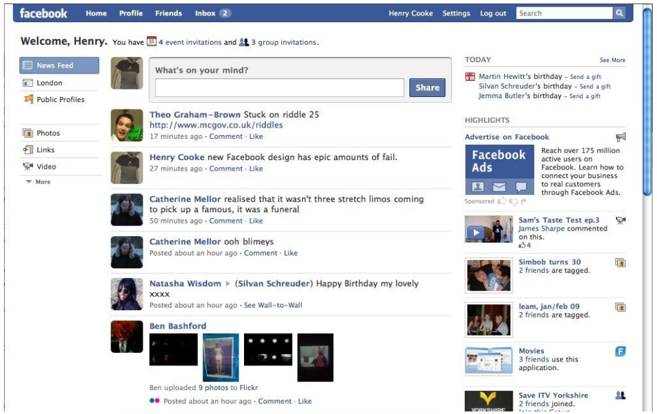657x414 pixels.
Task: Open the Friends menu item
Action: point(168,13)
